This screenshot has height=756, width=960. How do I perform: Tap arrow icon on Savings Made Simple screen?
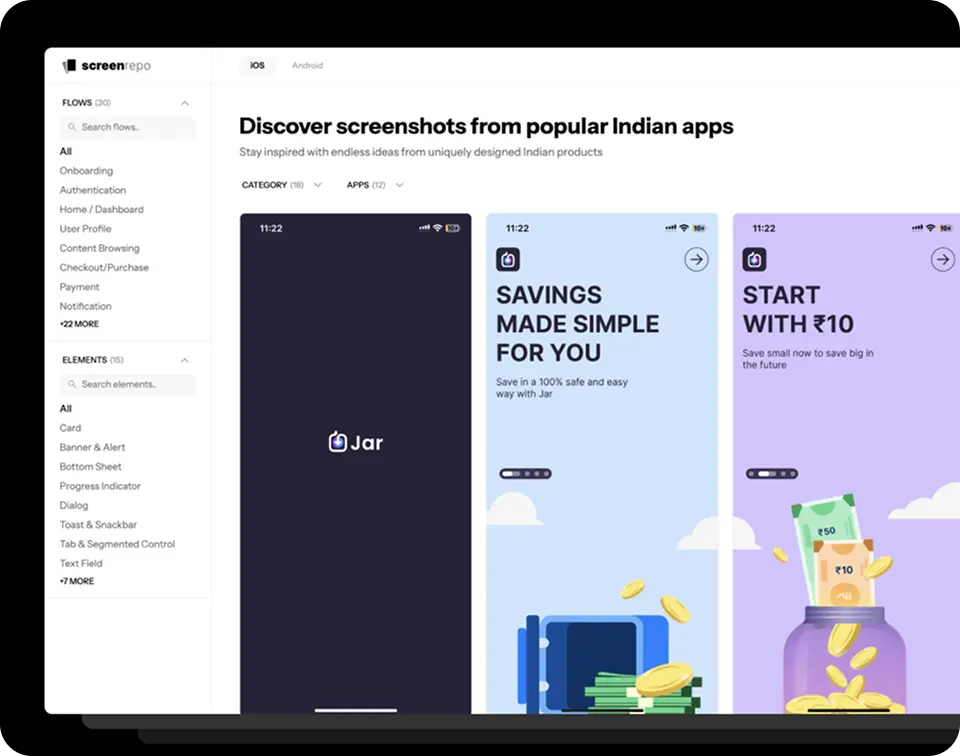pyautogui.click(x=696, y=260)
